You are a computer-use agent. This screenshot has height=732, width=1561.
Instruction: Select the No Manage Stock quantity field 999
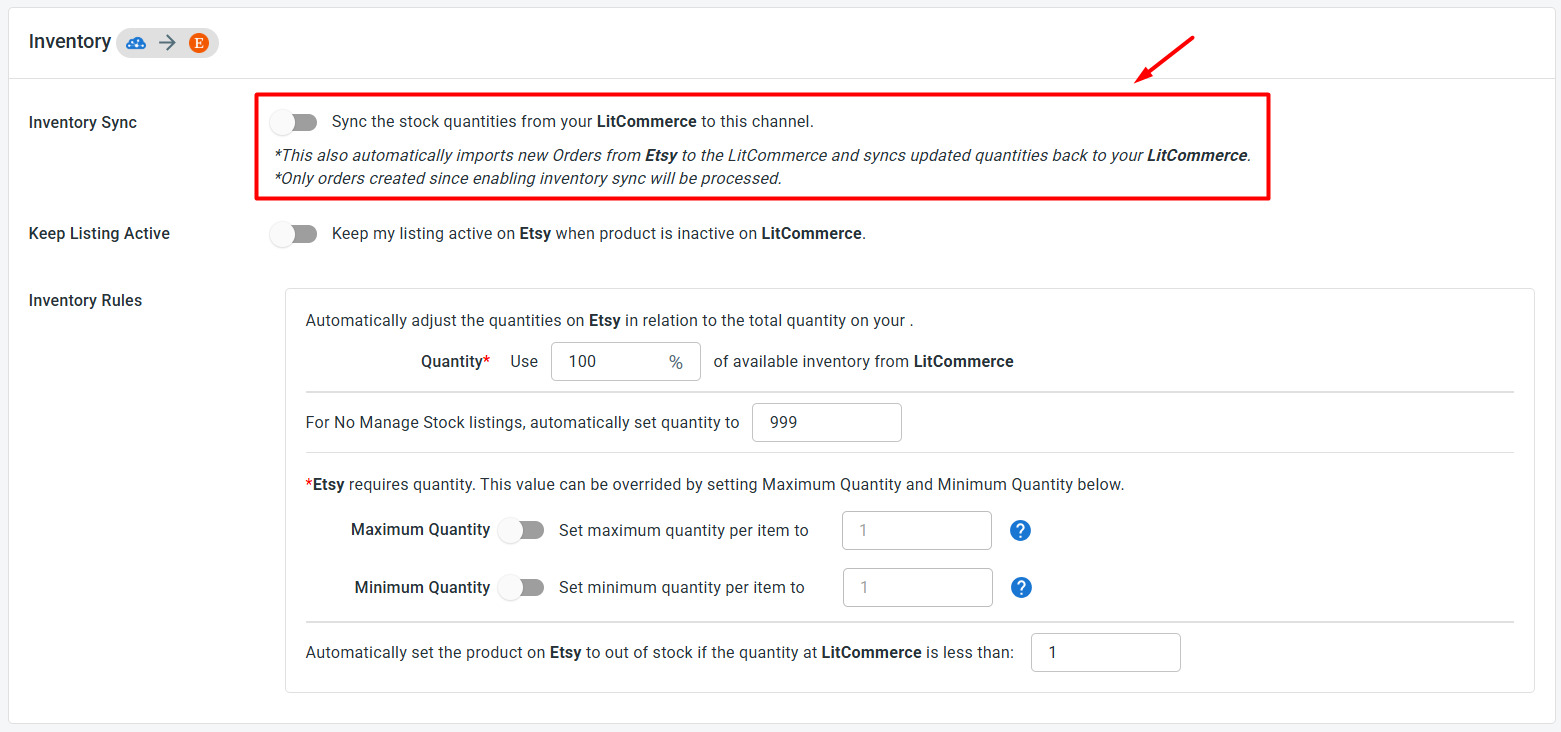(x=827, y=422)
